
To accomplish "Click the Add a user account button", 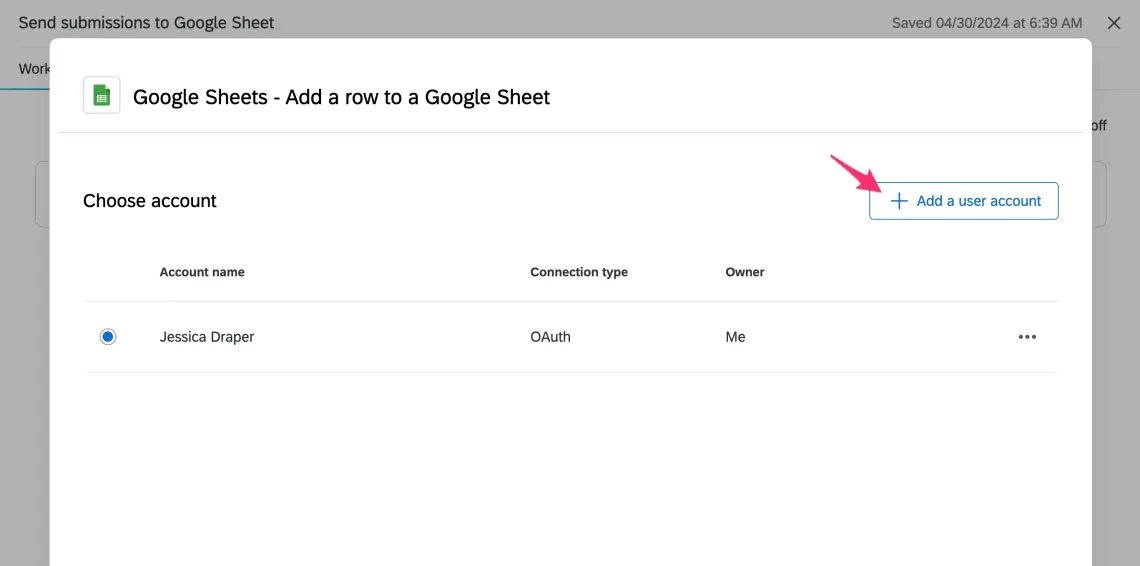I will click(x=963, y=201).
